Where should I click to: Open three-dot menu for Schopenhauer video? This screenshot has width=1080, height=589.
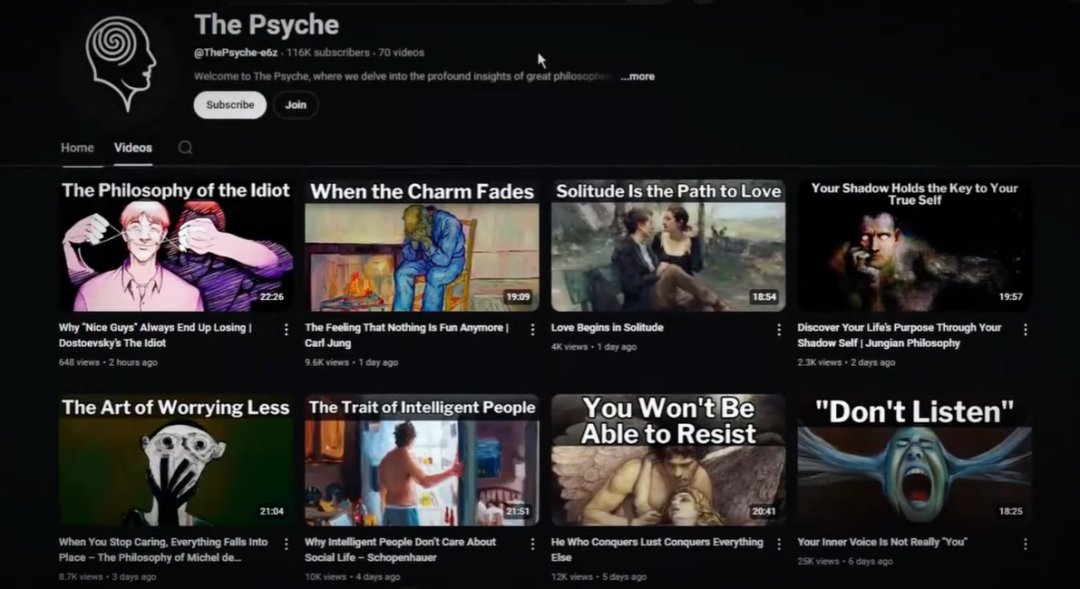(532, 544)
